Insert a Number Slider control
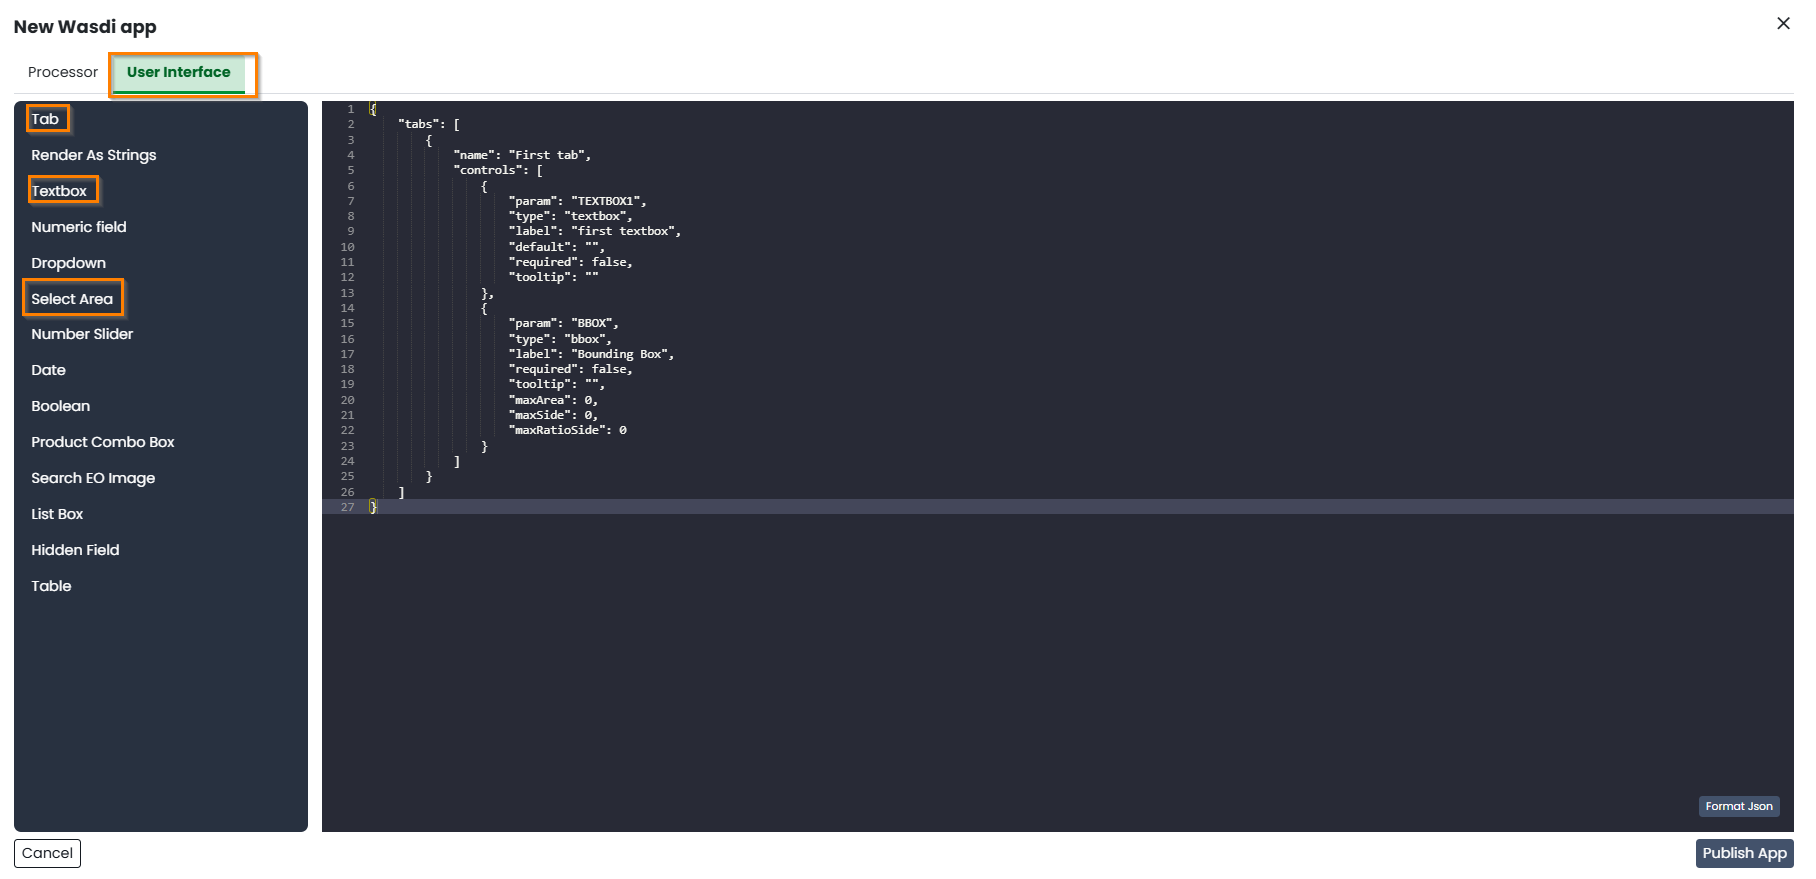 82,334
